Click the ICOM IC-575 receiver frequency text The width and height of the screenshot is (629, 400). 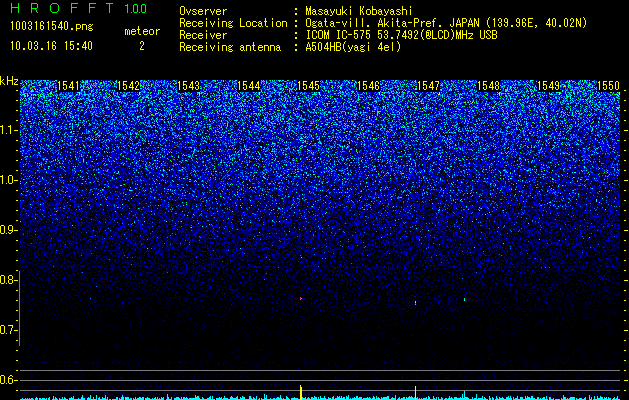[401, 35]
